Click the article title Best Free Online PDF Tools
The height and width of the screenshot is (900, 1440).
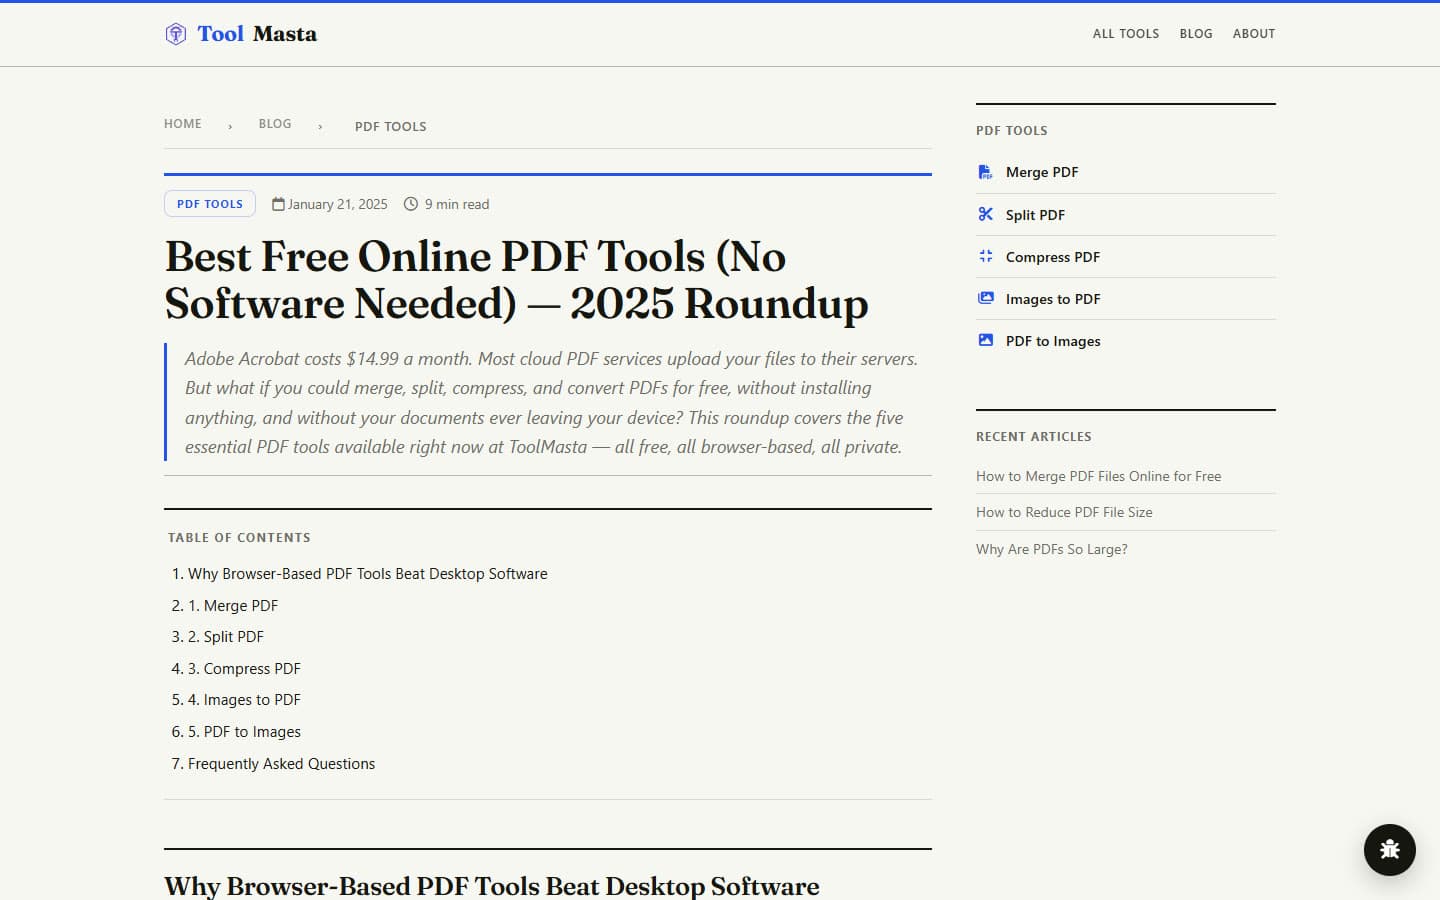point(516,280)
